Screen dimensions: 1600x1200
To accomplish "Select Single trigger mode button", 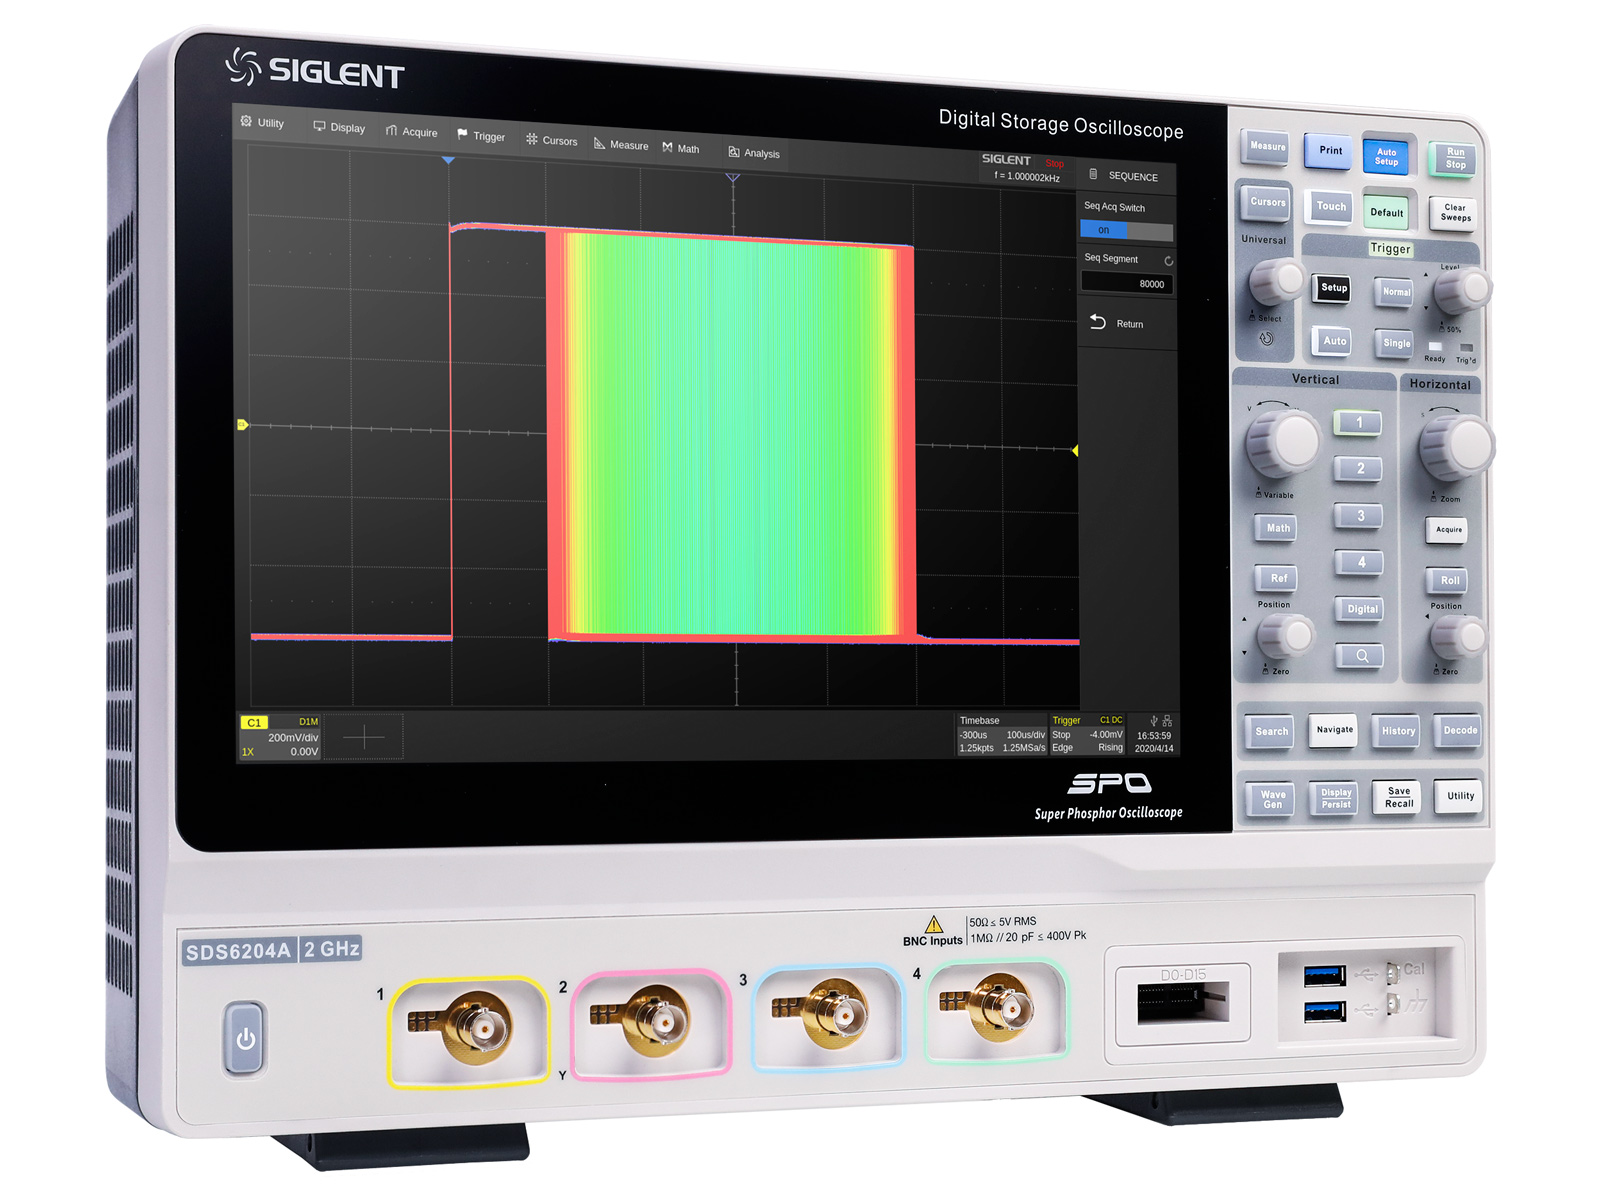I will click(x=1396, y=343).
